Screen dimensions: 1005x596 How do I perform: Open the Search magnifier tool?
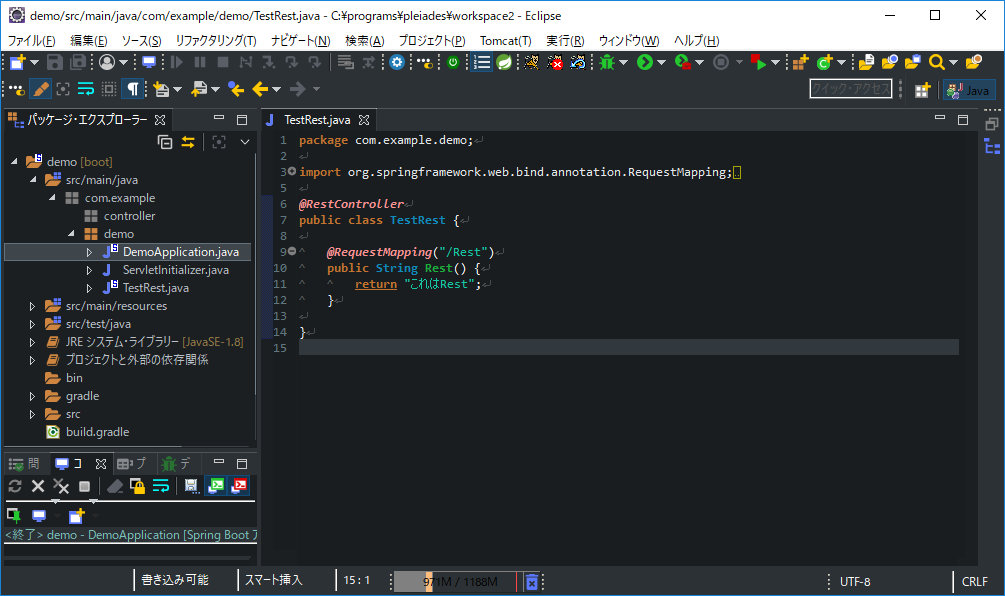pos(936,62)
